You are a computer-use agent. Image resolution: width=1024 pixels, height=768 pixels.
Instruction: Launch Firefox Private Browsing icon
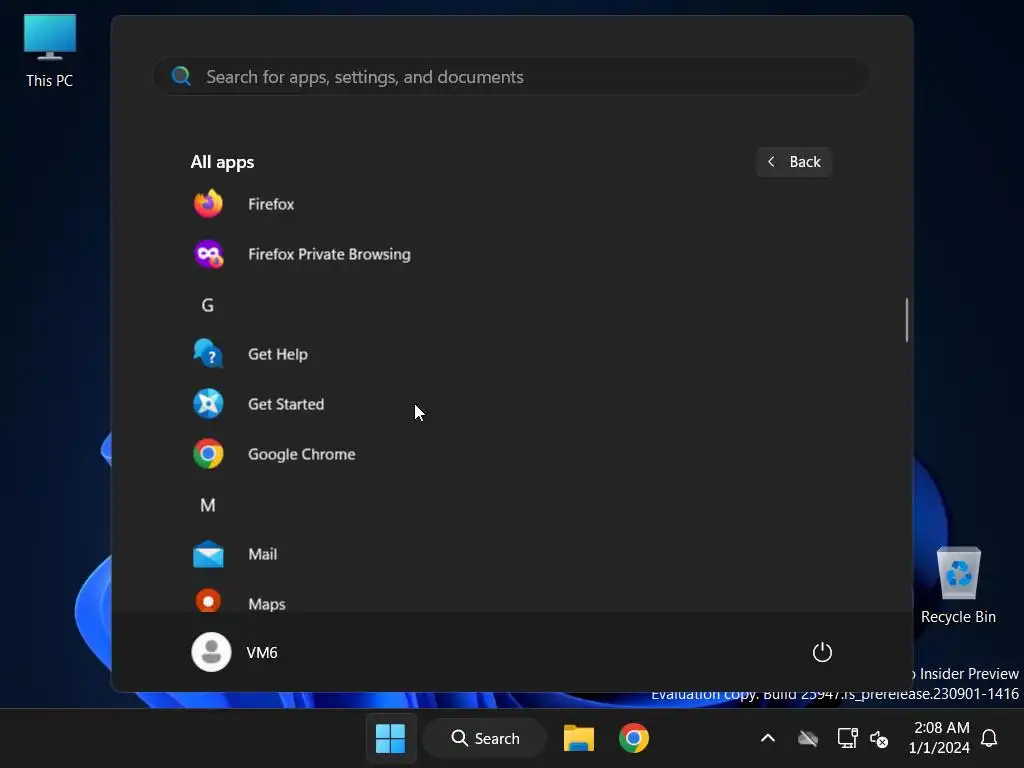click(208, 254)
